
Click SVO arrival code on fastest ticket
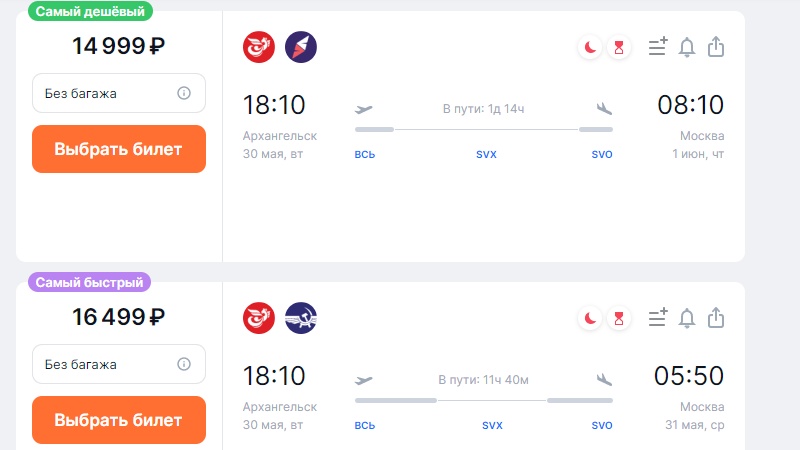point(602,425)
